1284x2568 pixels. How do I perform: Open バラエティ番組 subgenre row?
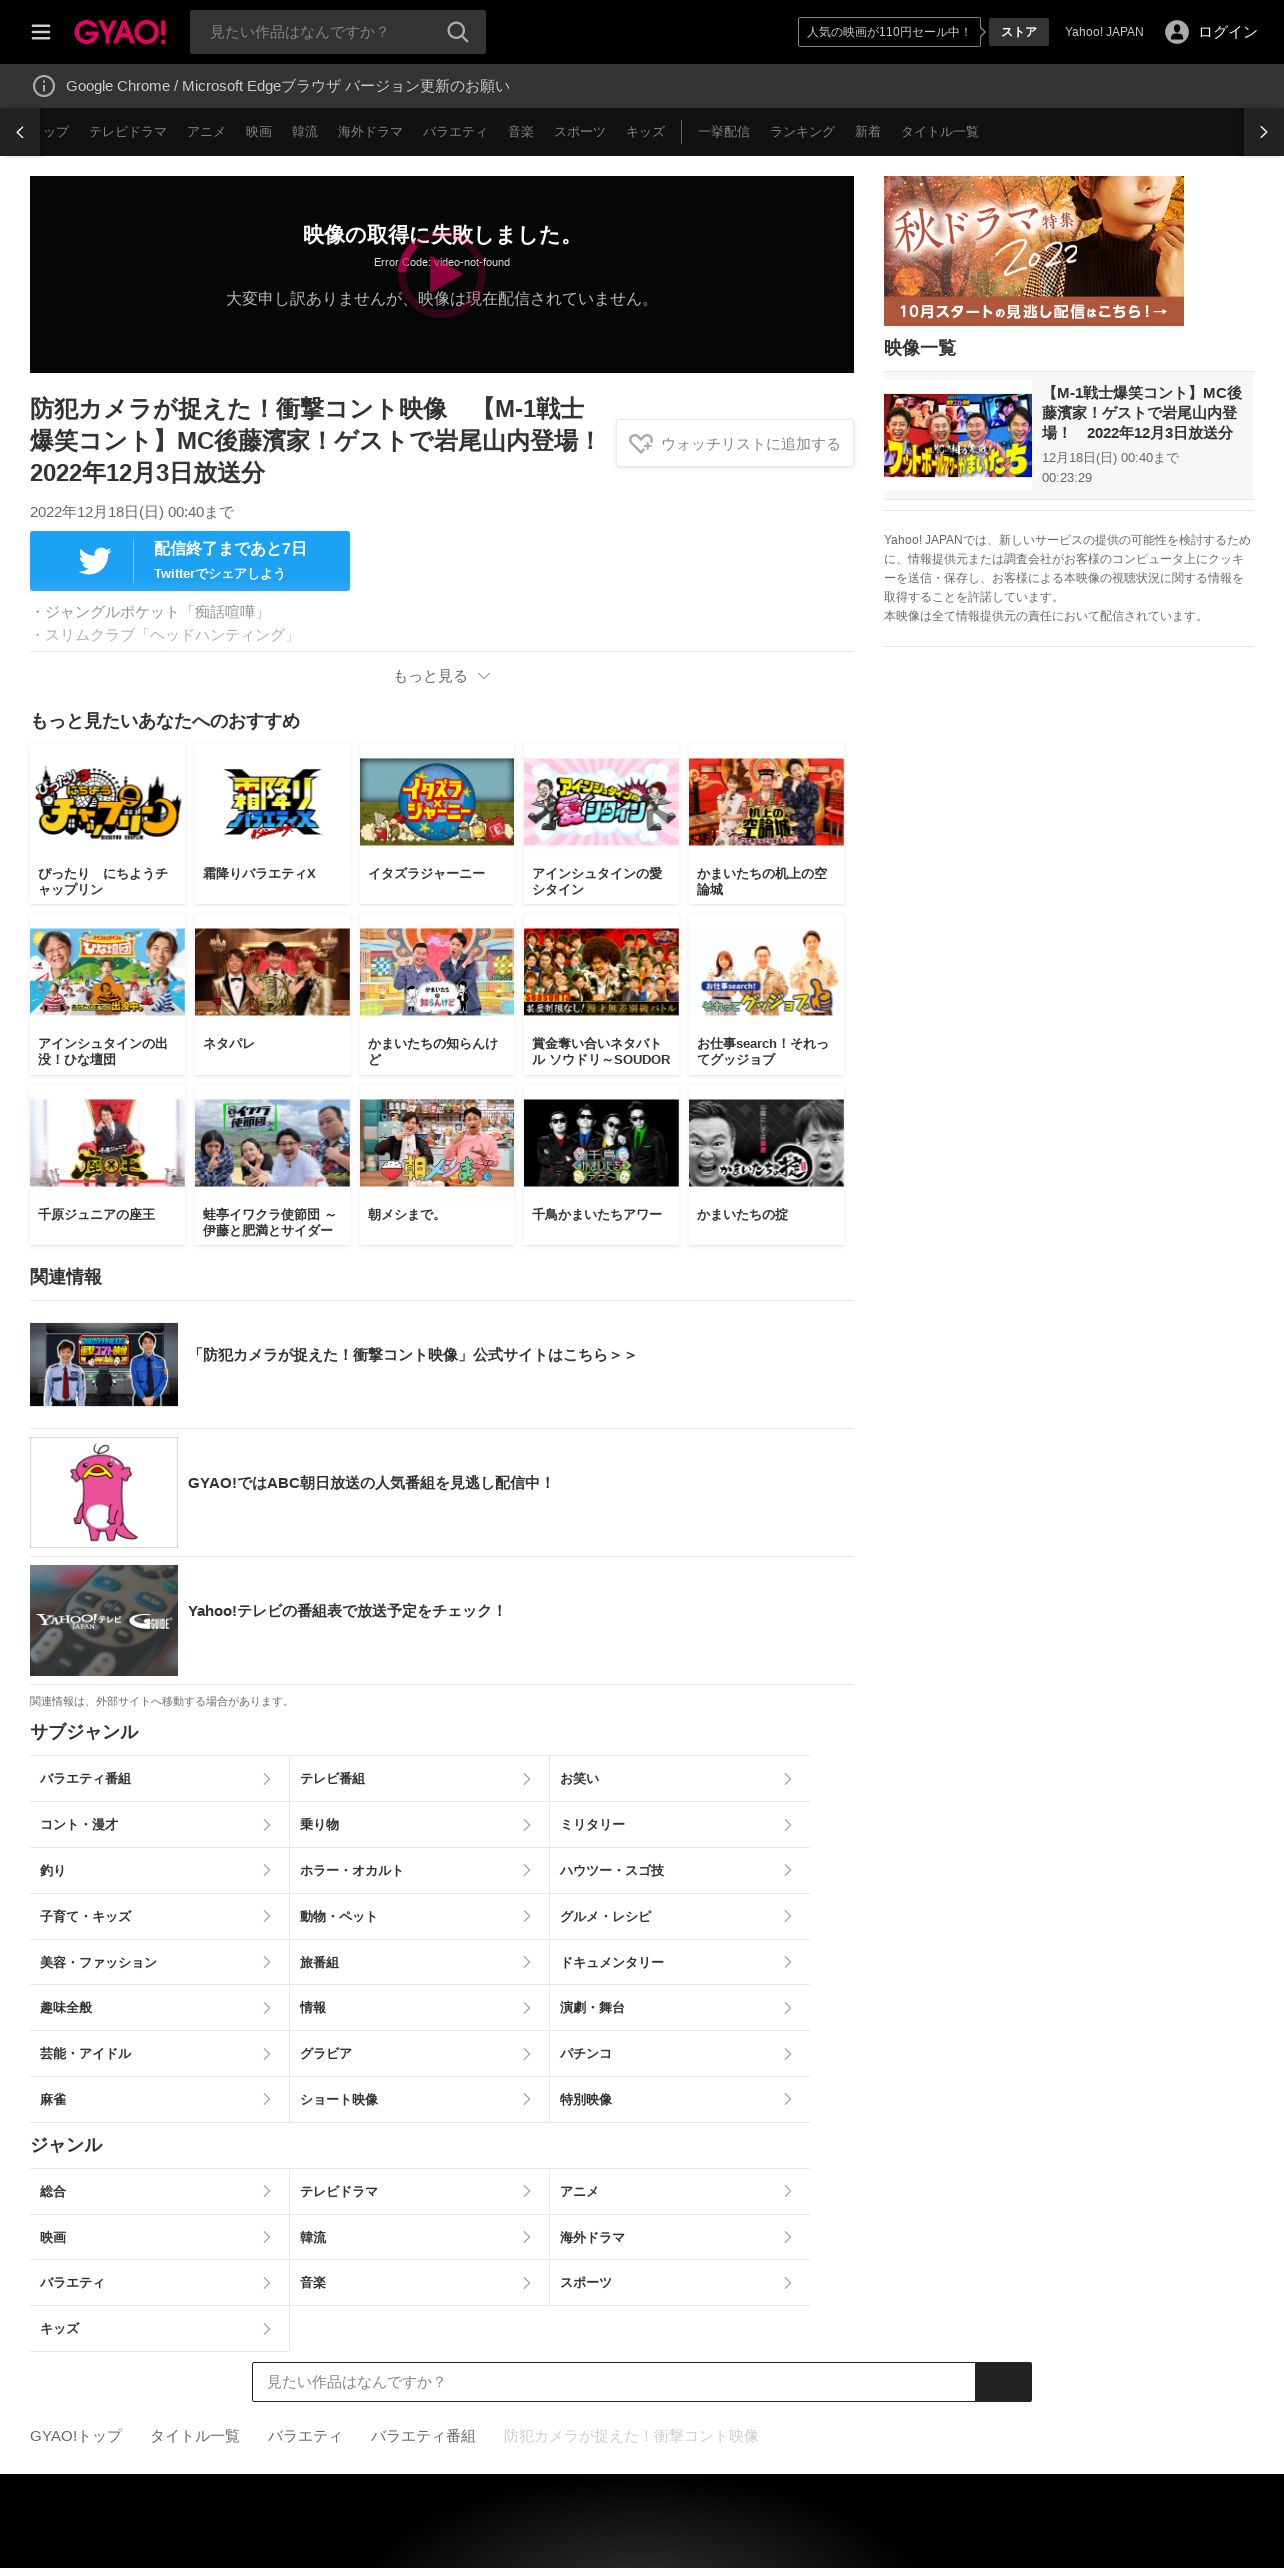[x=159, y=1779]
